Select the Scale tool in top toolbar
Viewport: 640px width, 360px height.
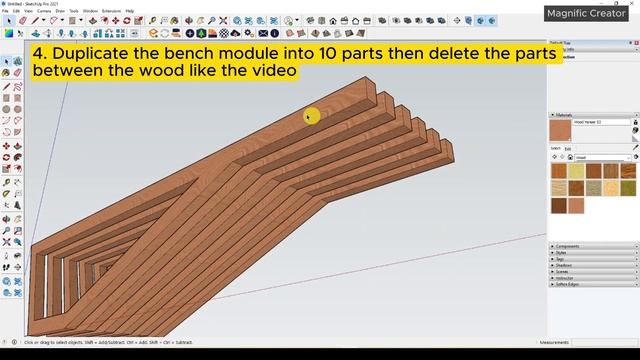[x=138, y=20]
